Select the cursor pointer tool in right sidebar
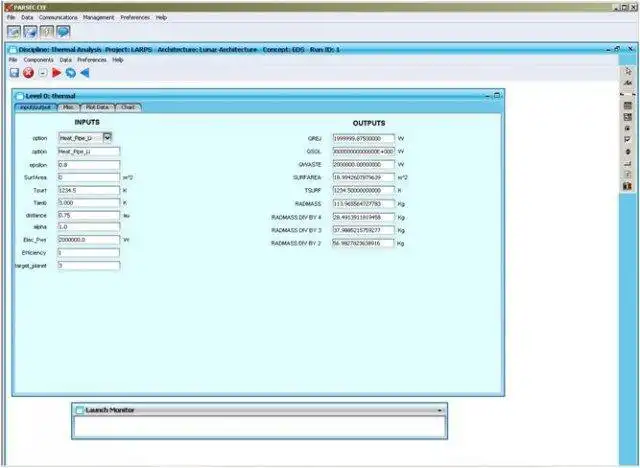 628,71
